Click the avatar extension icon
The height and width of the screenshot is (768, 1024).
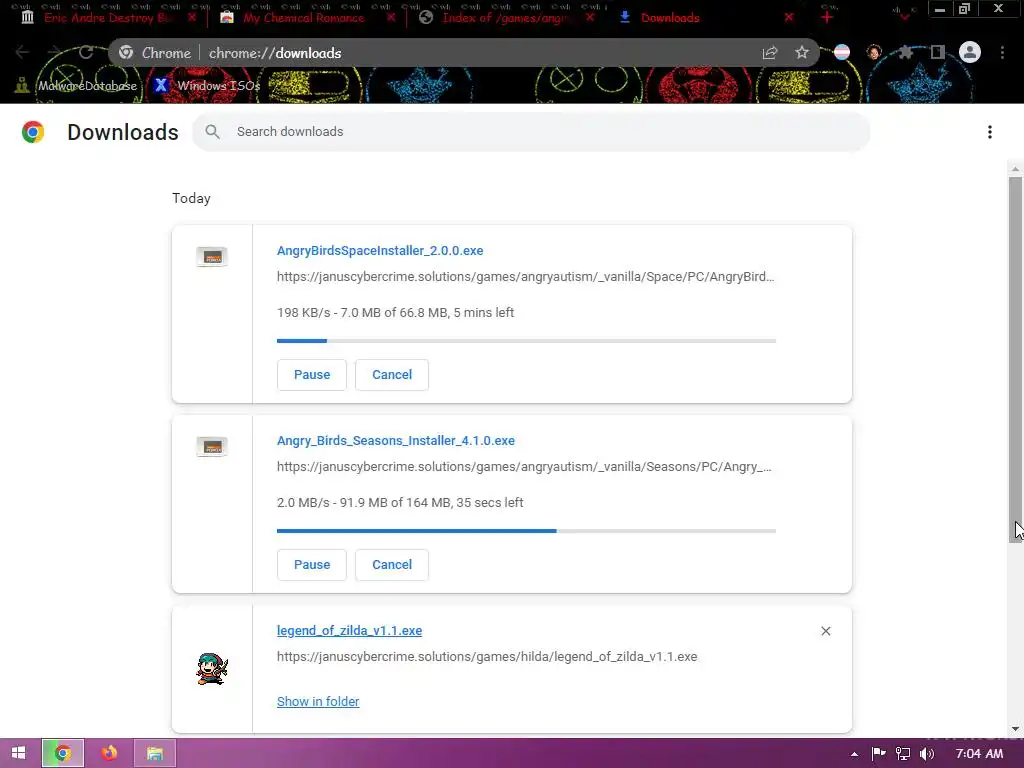click(x=874, y=52)
